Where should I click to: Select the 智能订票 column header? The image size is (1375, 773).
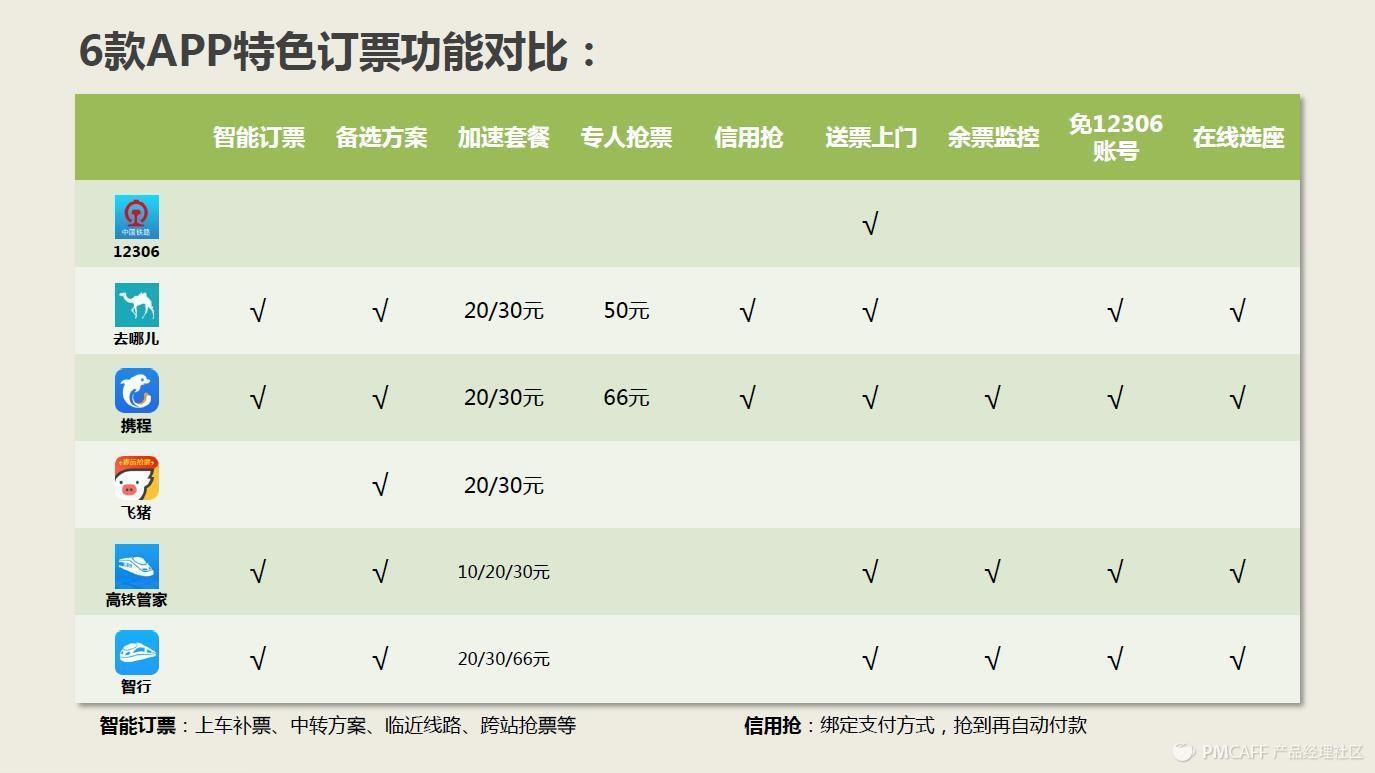click(x=258, y=137)
